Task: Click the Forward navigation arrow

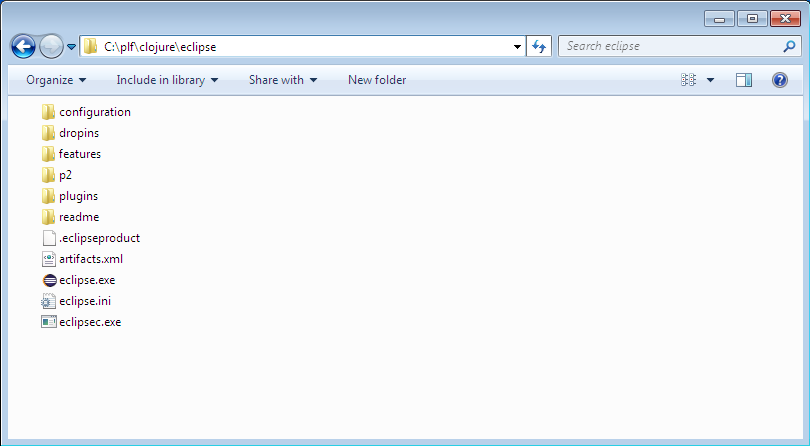Action: coord(51,47)
